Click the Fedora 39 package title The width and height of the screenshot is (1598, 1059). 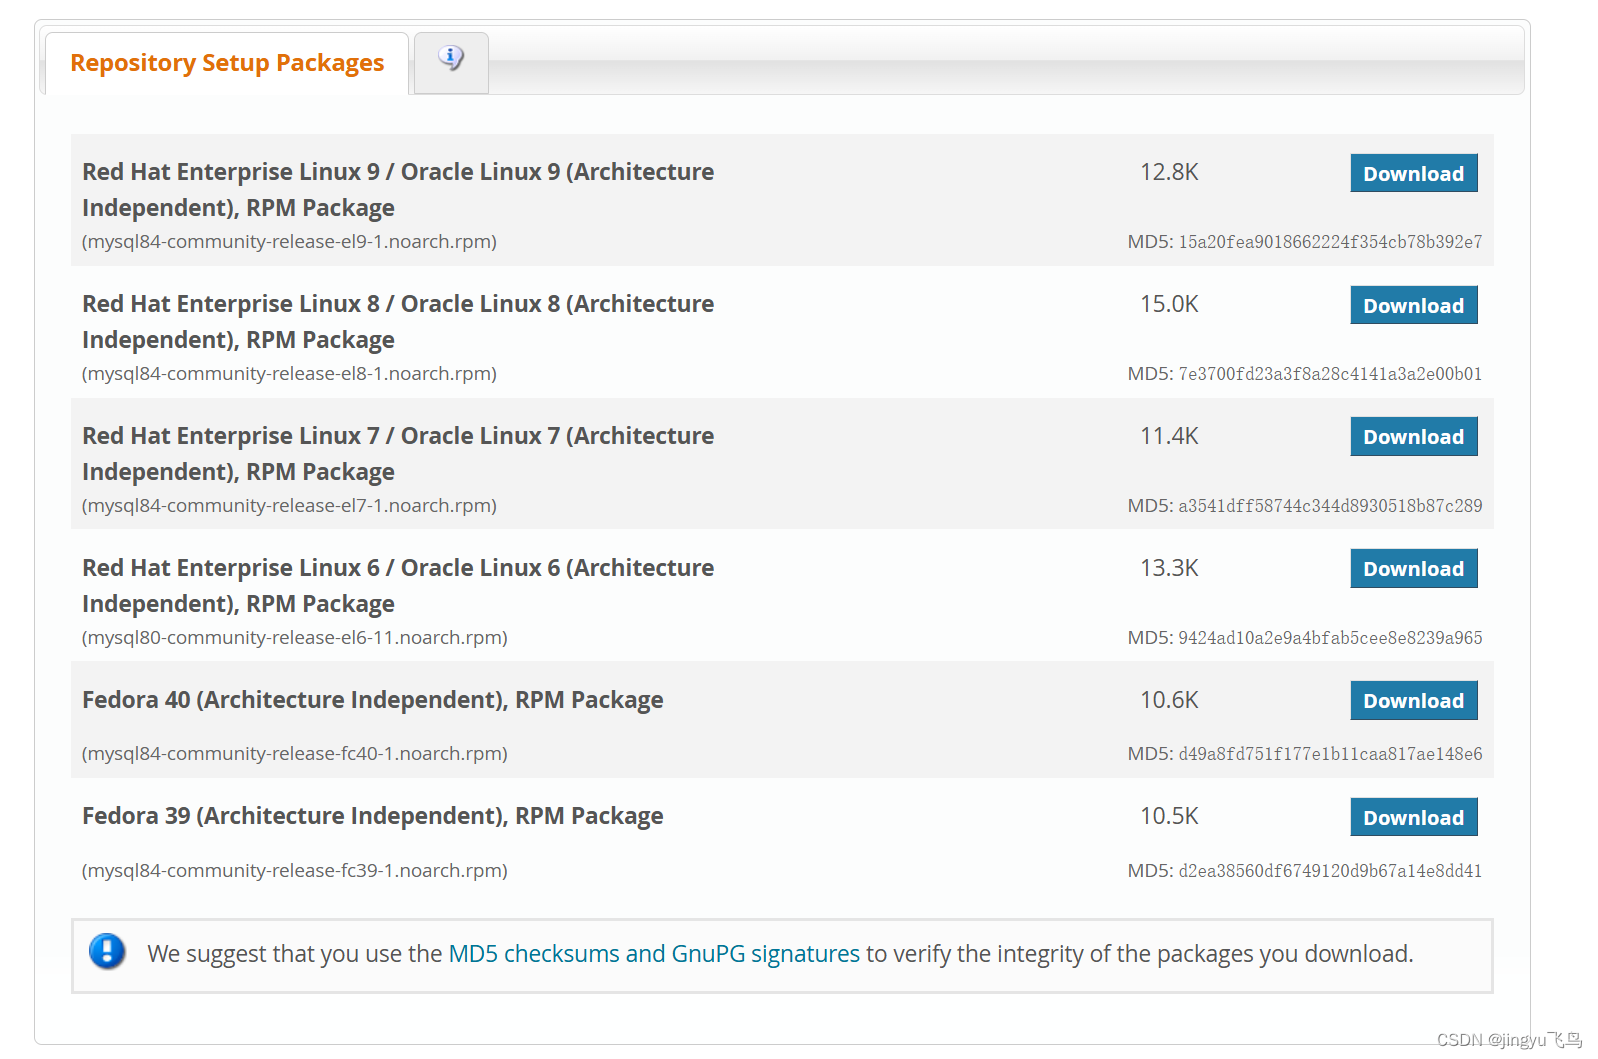click(x=372, y=815)
